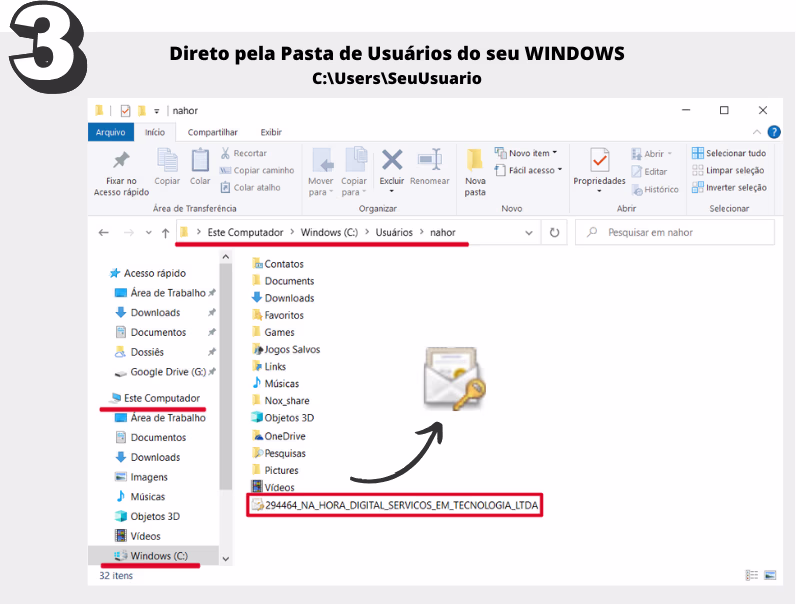Click Selecionar tudo

(x=729, y=153)
